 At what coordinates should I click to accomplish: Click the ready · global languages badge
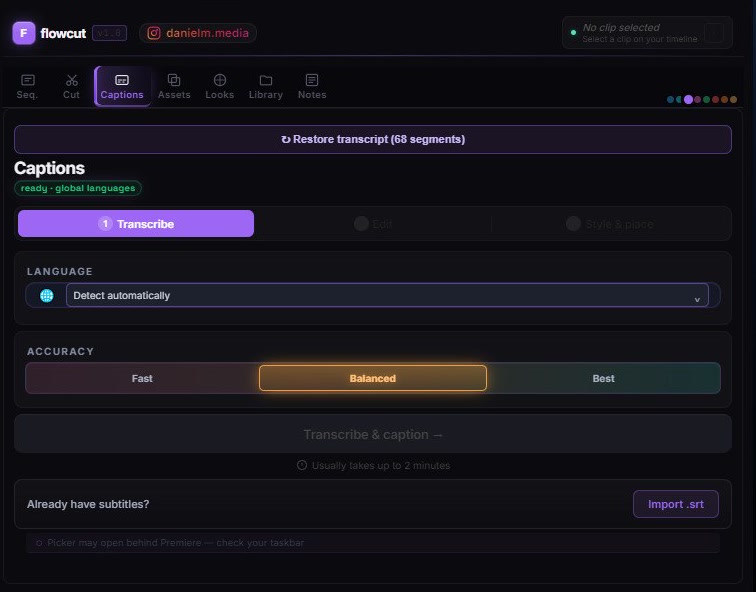(78, 188)
